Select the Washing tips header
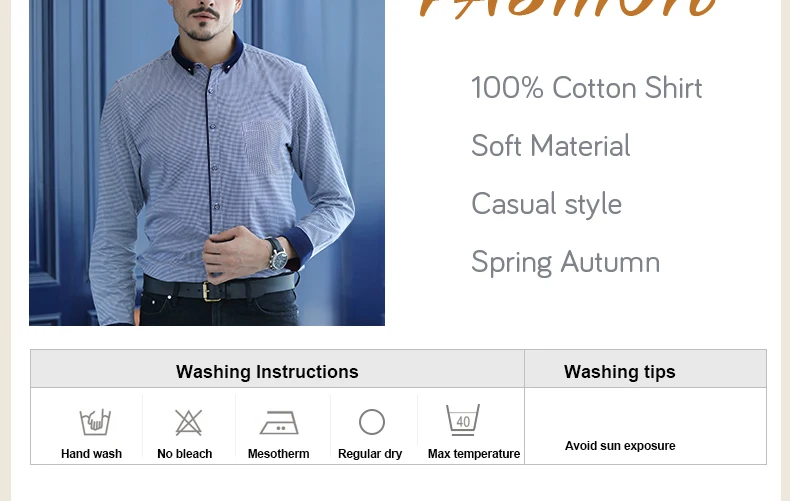The image size is (790, 501). coord(620,372)
